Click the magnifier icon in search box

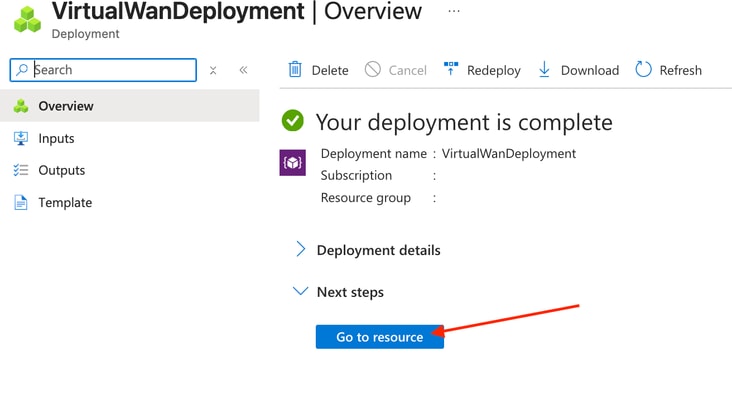[21, 70]
